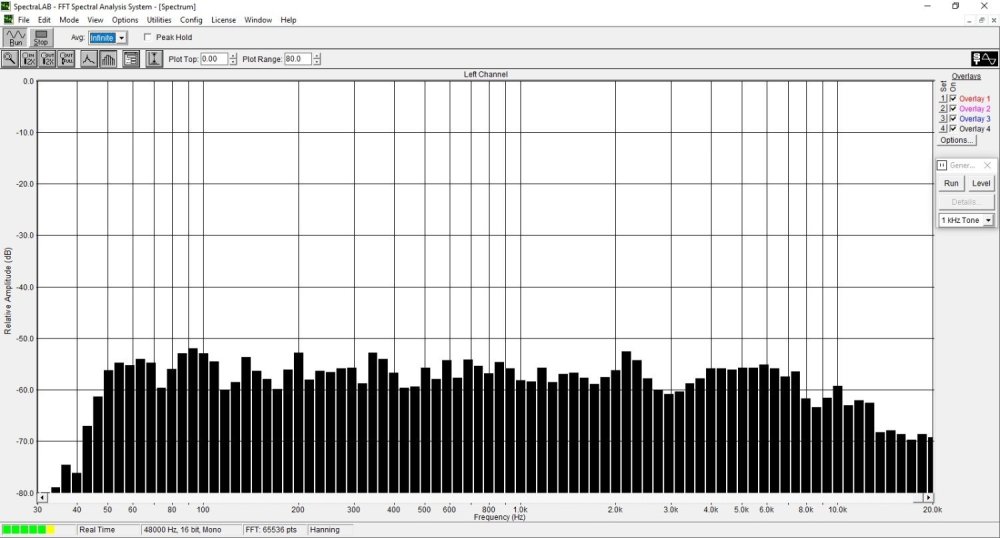Open the signal generator icon at top right
The height and width of the screenshot is (538, 1000).
[x=983, y=59]
